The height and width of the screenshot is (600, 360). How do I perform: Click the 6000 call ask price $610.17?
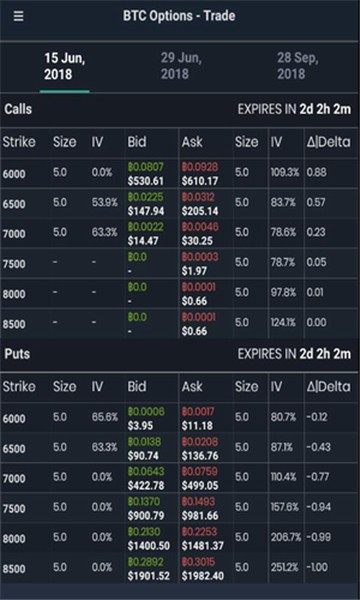pos(200,181)
